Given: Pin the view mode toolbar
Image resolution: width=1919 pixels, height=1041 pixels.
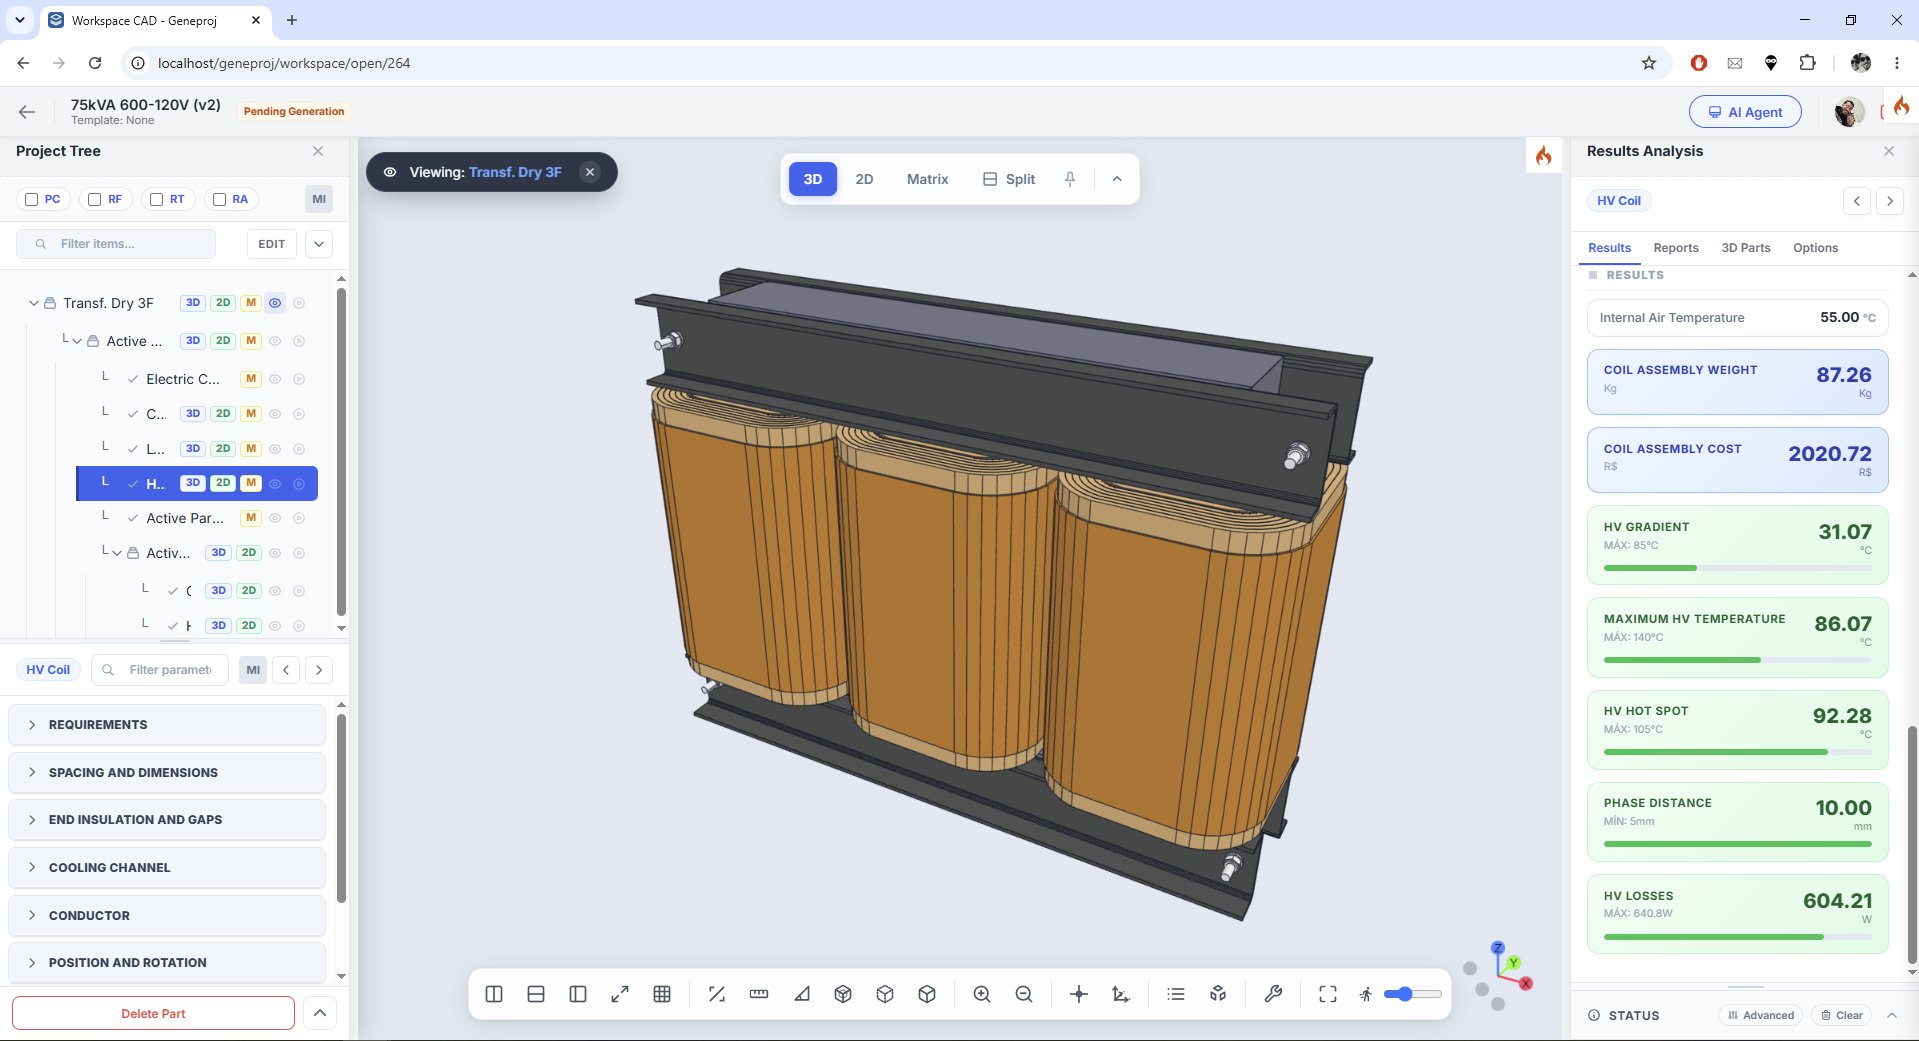Looking at the screenshot, I should pyautogui.click(x=1070, y=179).
